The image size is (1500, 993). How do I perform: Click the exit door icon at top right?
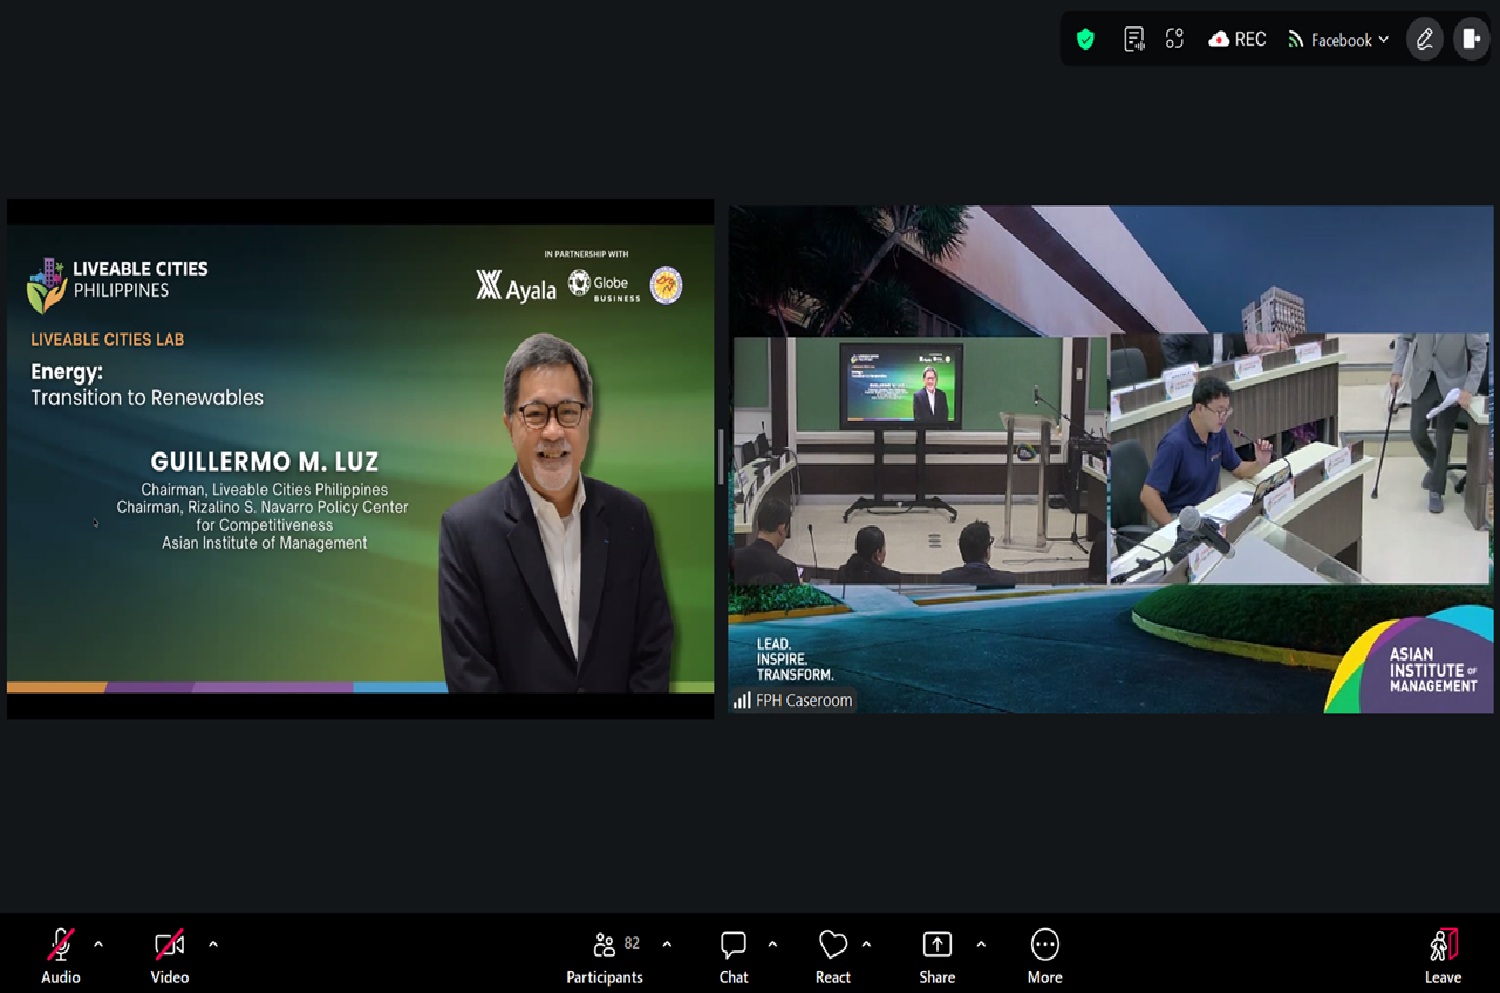coord(1471,40)
